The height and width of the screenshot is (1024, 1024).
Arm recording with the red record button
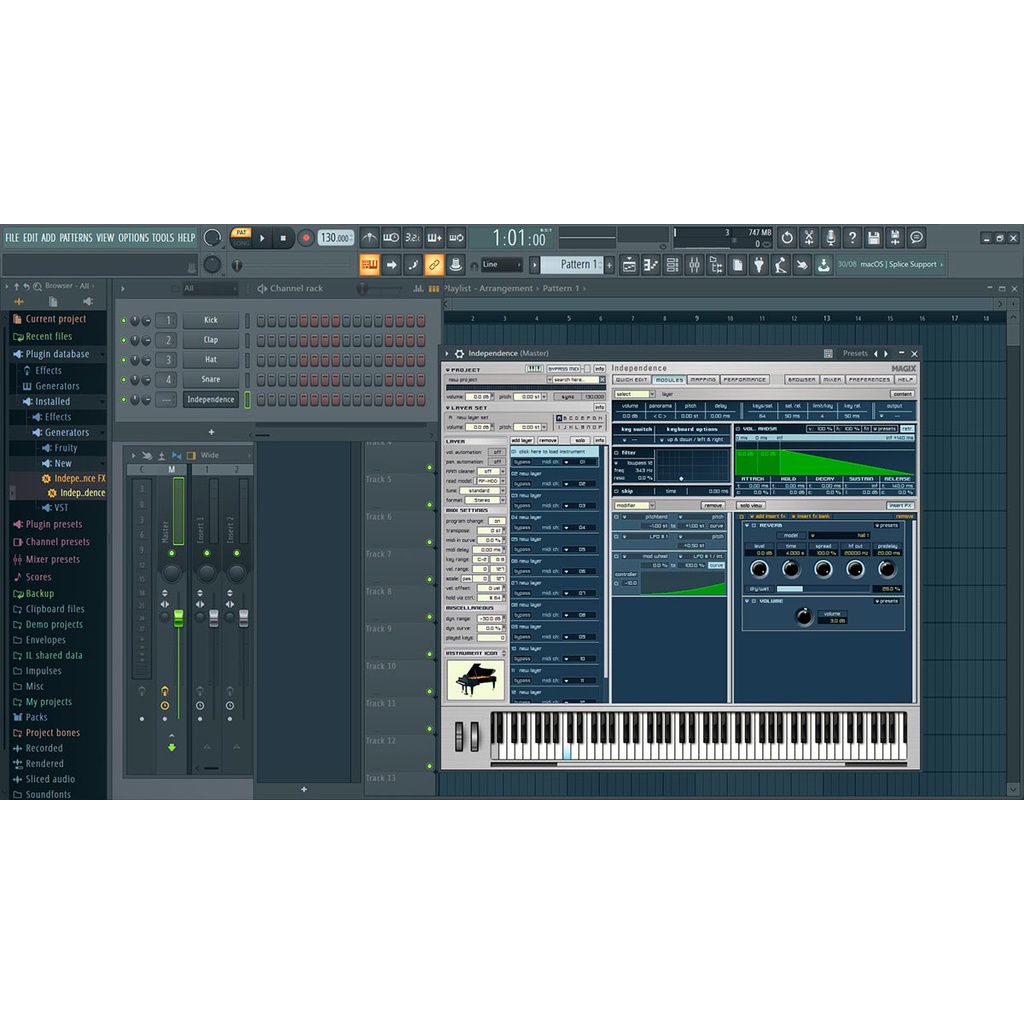(x=305, y=238)
